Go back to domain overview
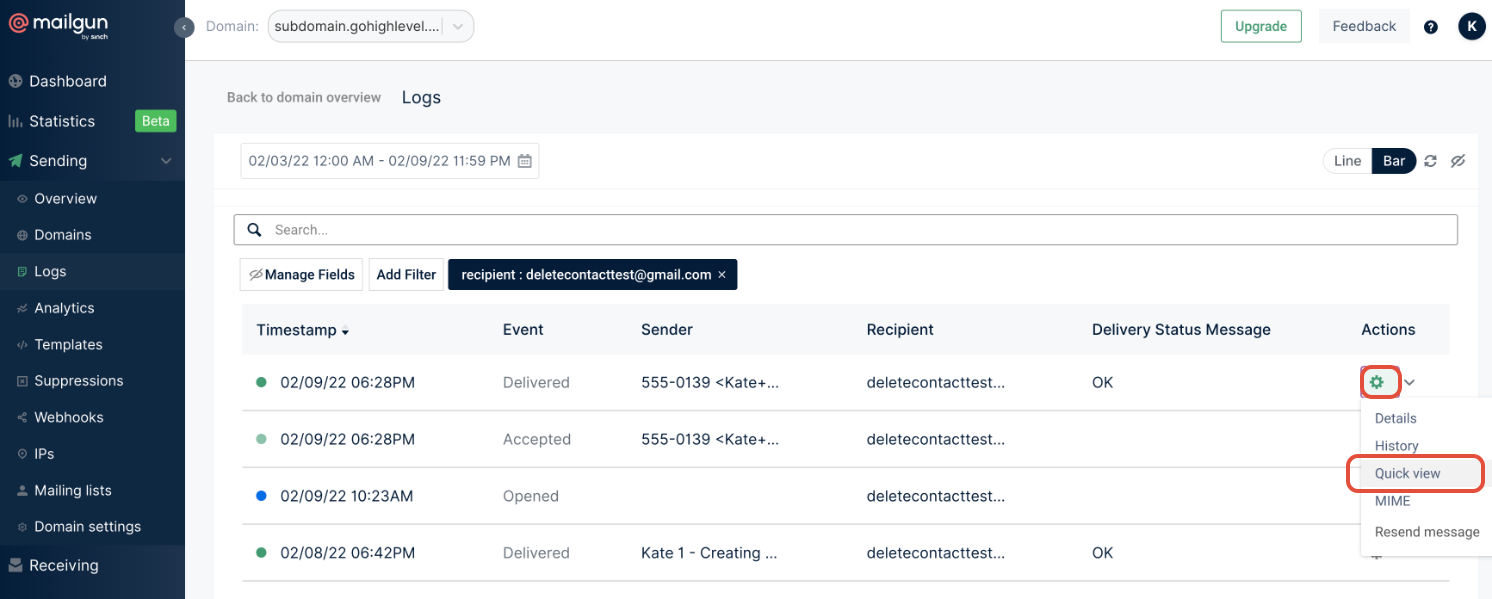This screenshot has width=1492, height=599. click(x=303, y=97)
